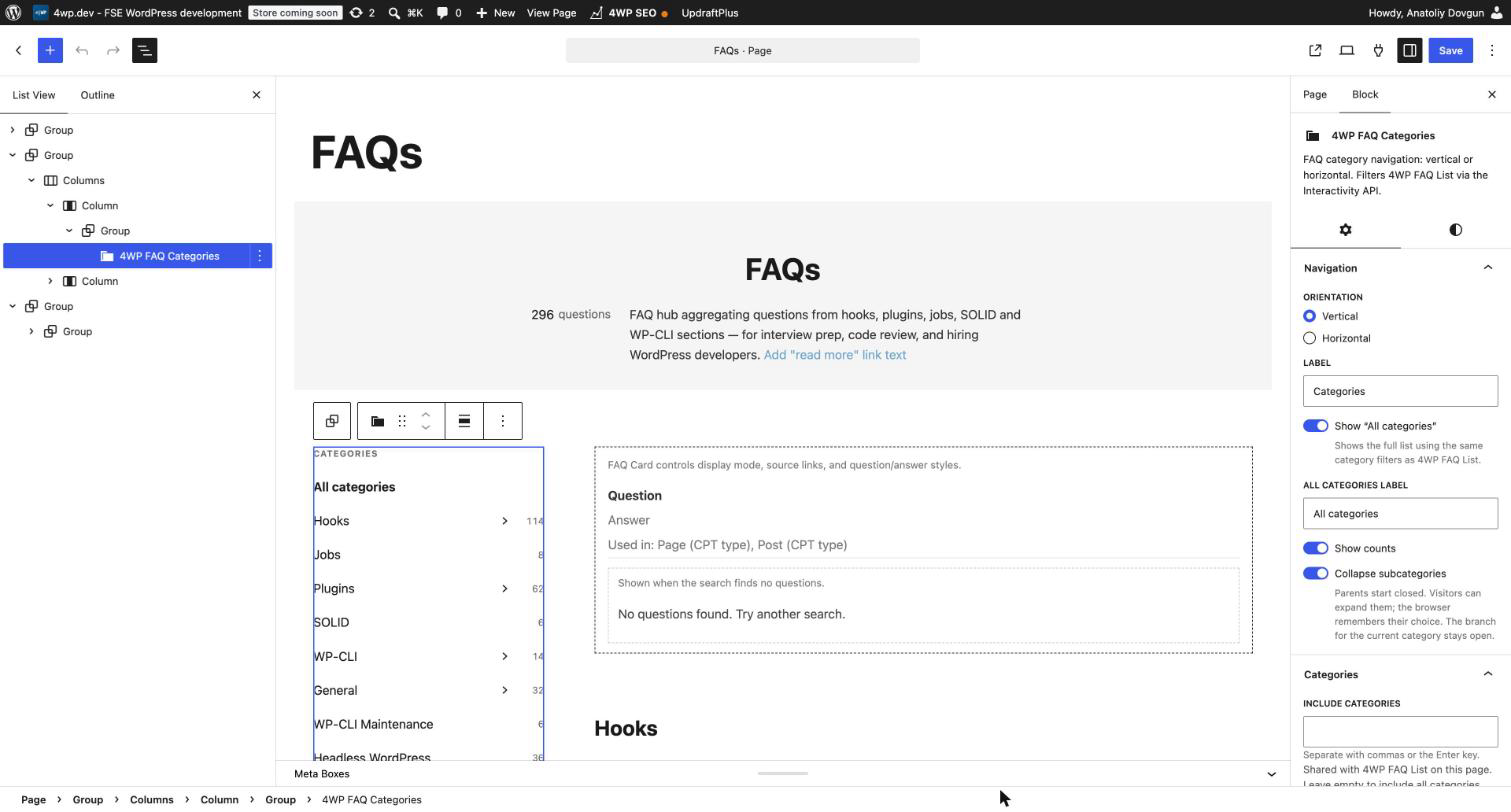Switch to the Outline tab

coord(97,95)
